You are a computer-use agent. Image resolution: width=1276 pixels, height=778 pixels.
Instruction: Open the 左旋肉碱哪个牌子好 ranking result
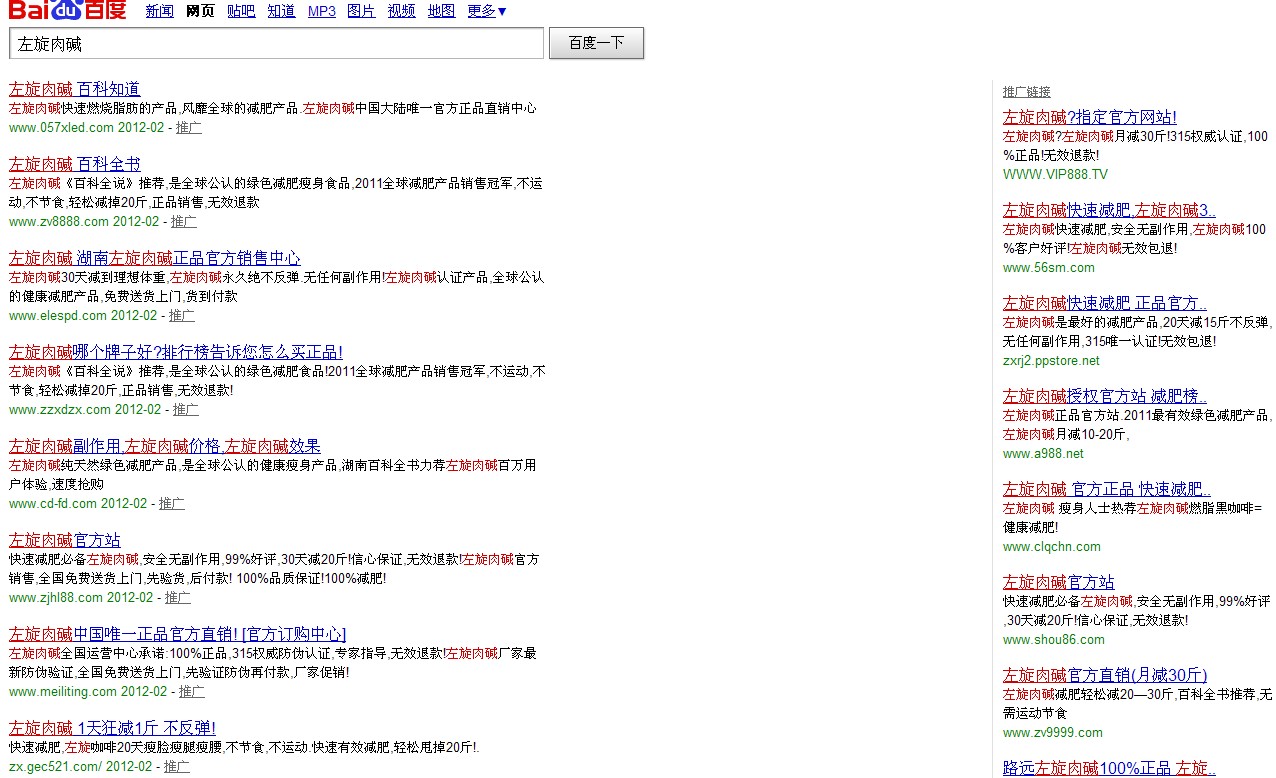[176, 352]
